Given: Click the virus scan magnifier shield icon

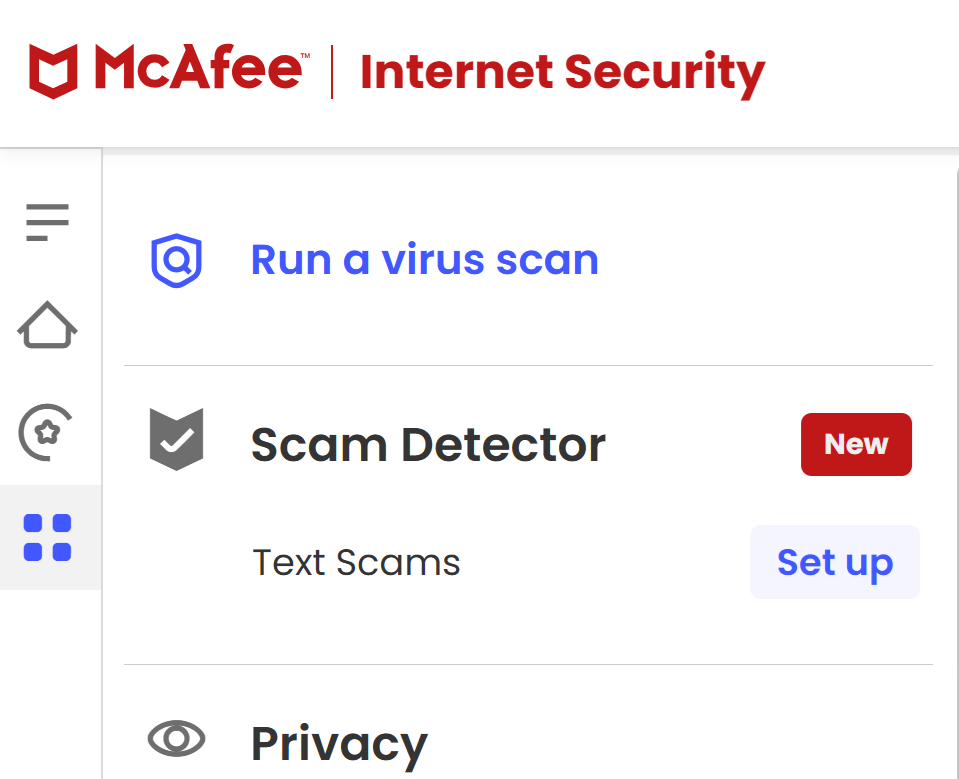Looking at the screenshot, I should tap(176, 260).
